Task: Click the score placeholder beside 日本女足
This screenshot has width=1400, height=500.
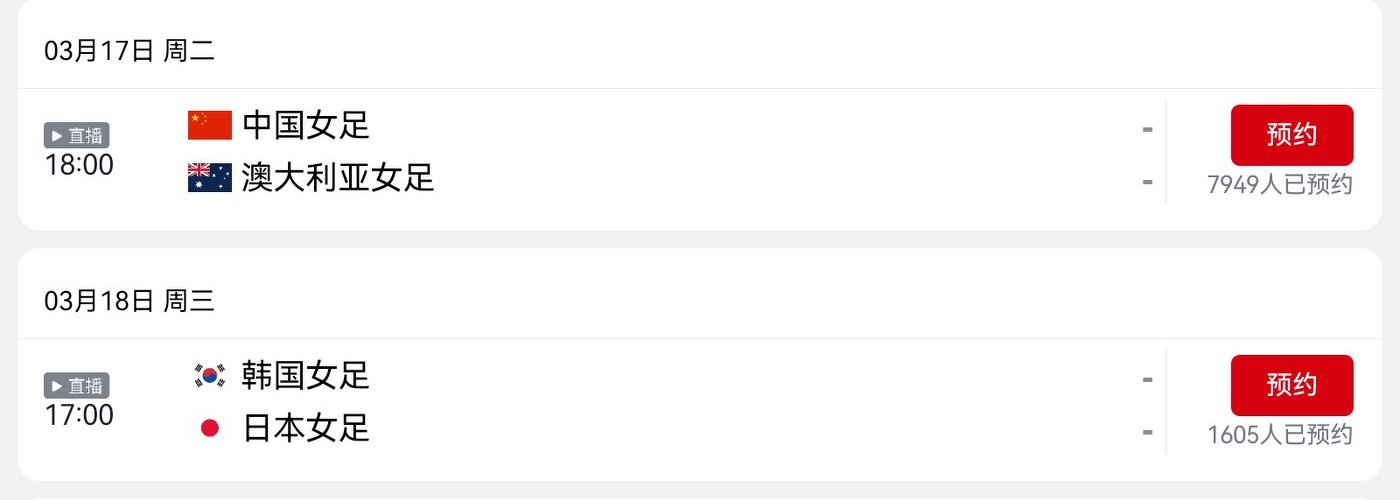Action: pos(1147,432)
